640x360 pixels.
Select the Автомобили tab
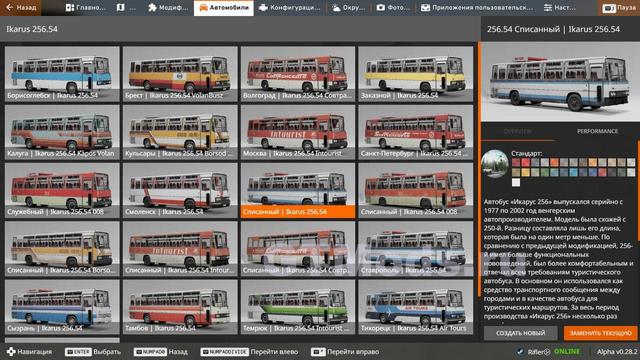(224, 8)
